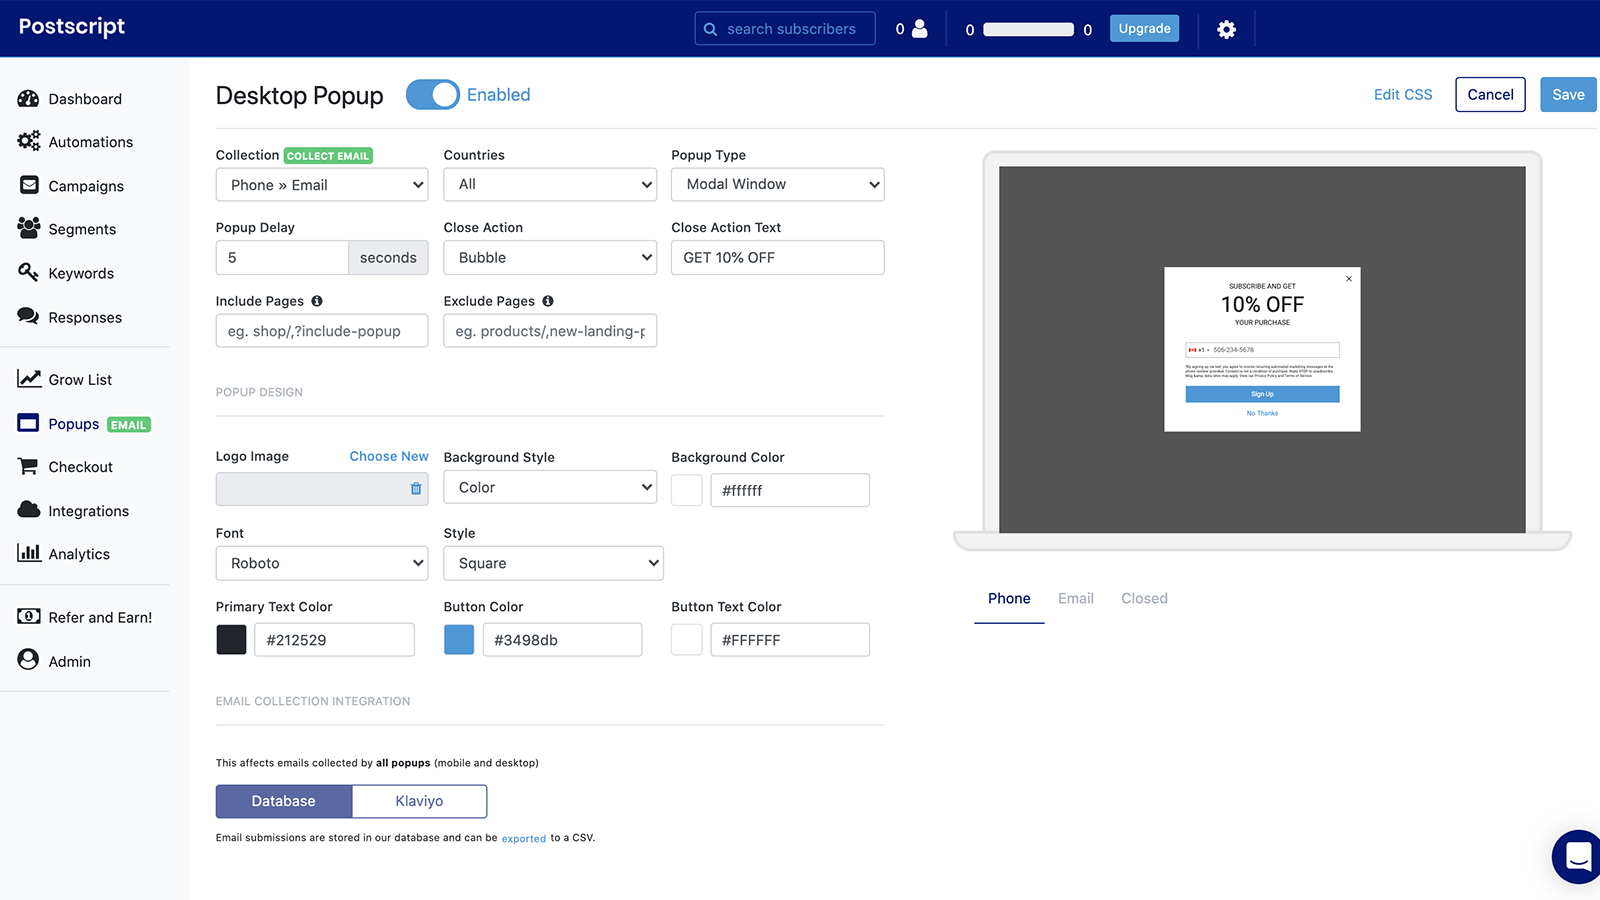Switch to the Email preview tab
The height and width of the screenshot is (900, 1600).
pos(1075,598)
